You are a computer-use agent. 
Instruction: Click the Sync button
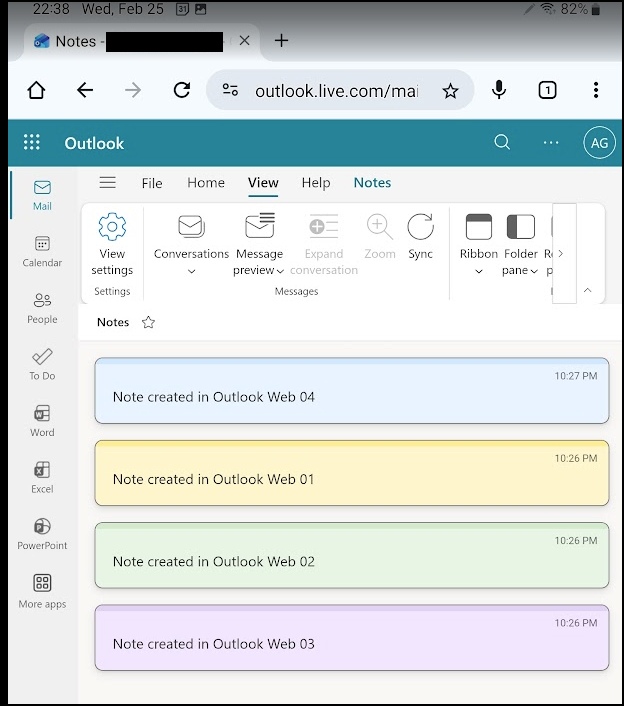(420, 237)
